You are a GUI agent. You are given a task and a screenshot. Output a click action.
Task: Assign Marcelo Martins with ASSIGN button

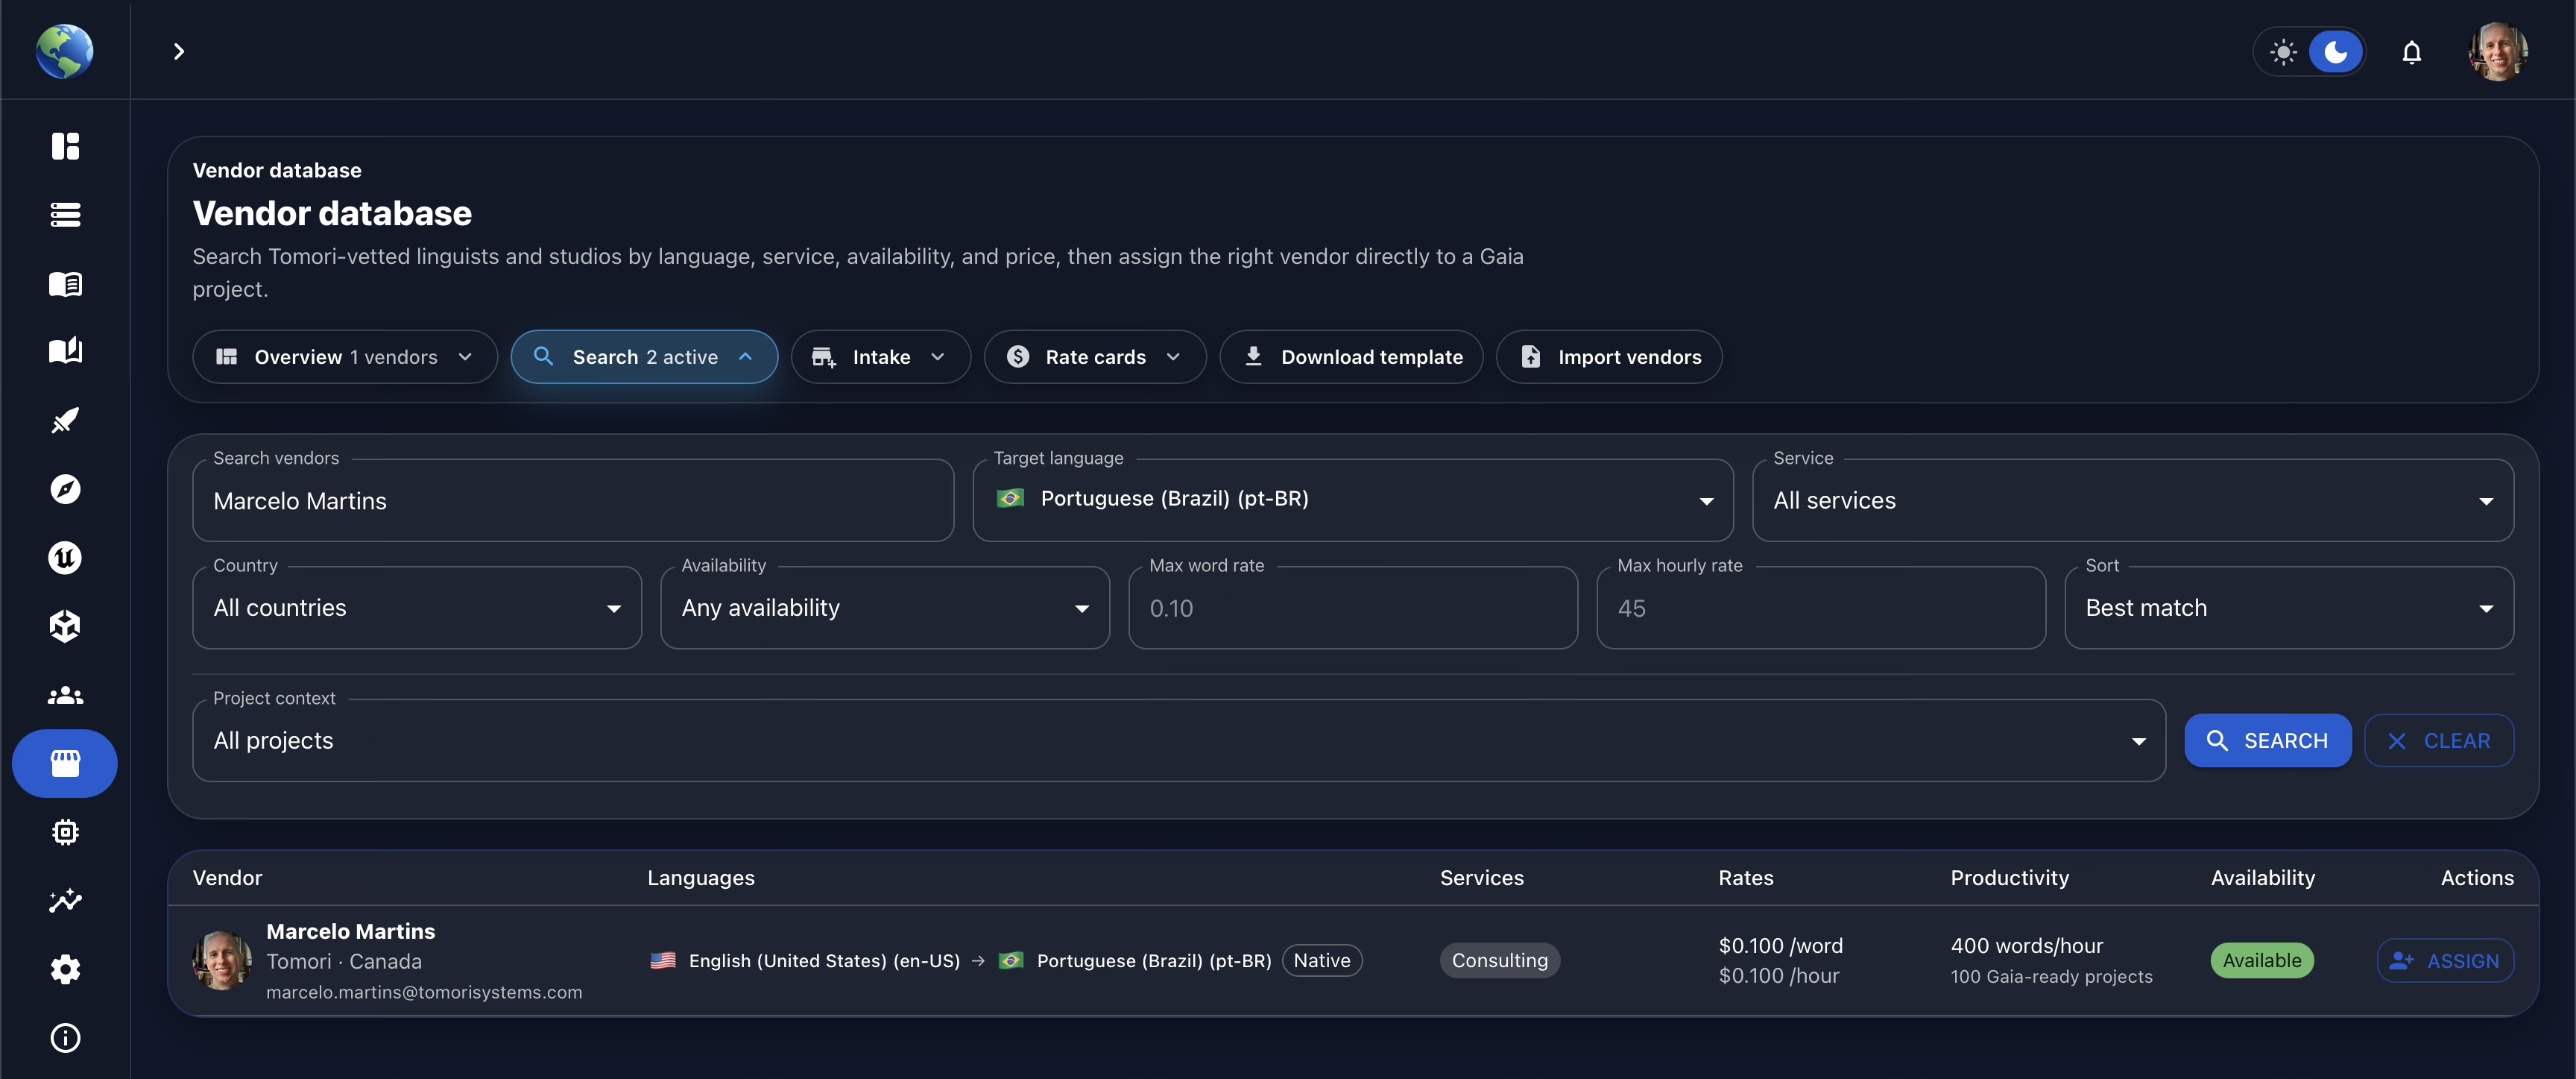pos(2445,961)
